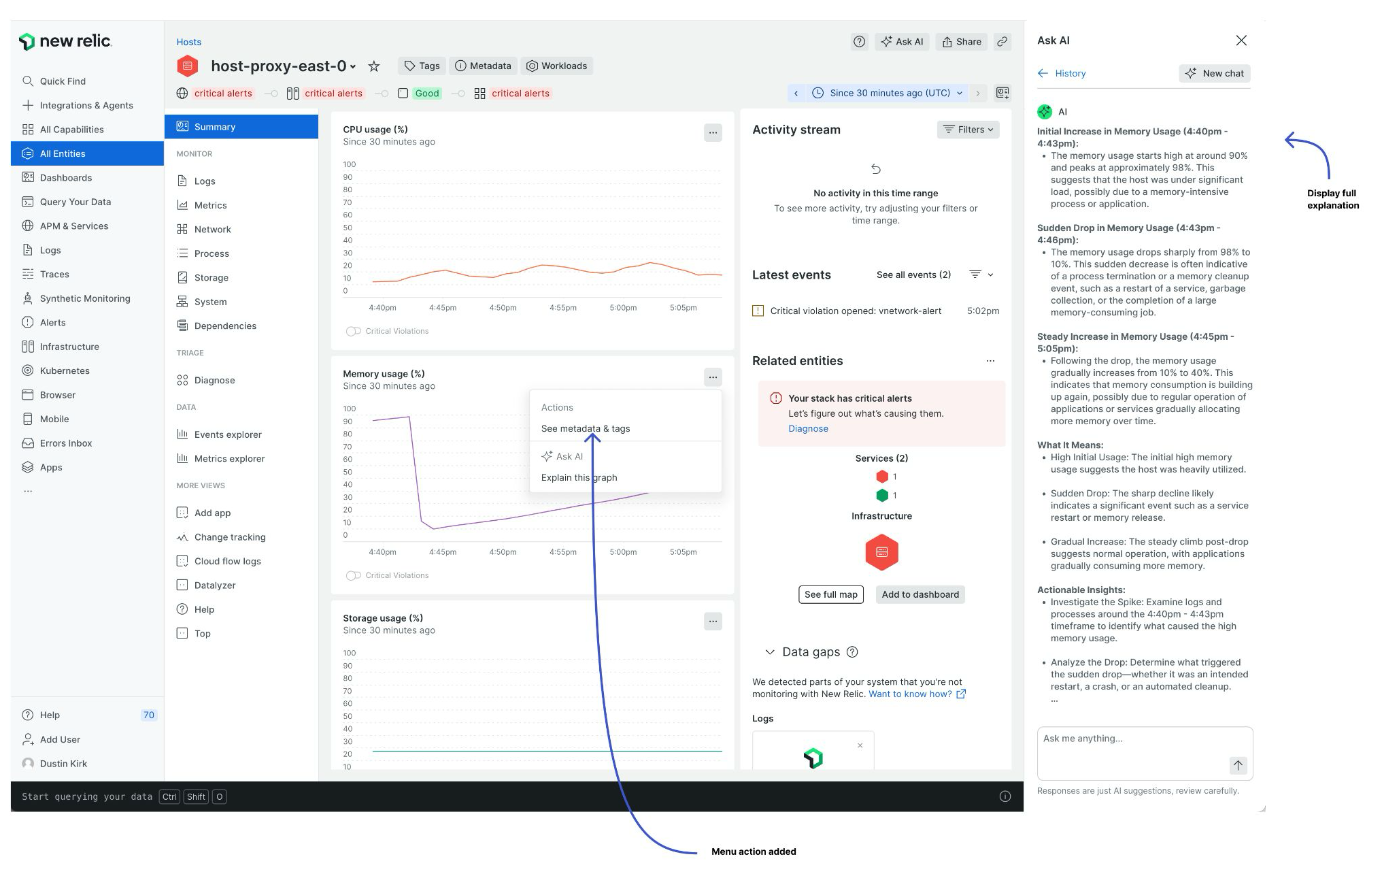Image resolution: width=1390 pixels, height=872 pixels.
Task: Copy permalink with the link icon
Action: (x=1002, y=41)
